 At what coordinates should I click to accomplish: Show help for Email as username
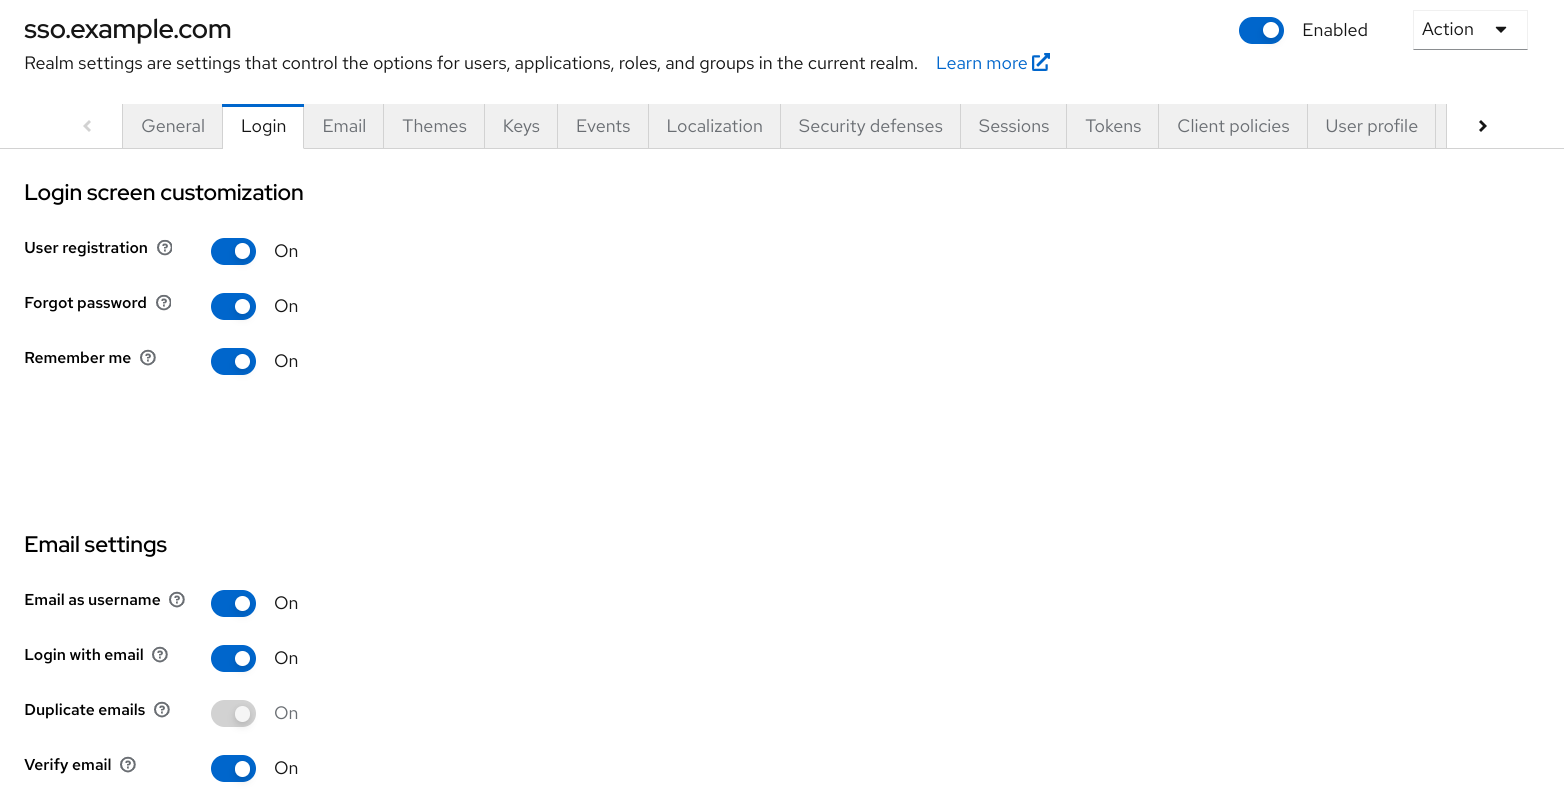tap(177, 600)
